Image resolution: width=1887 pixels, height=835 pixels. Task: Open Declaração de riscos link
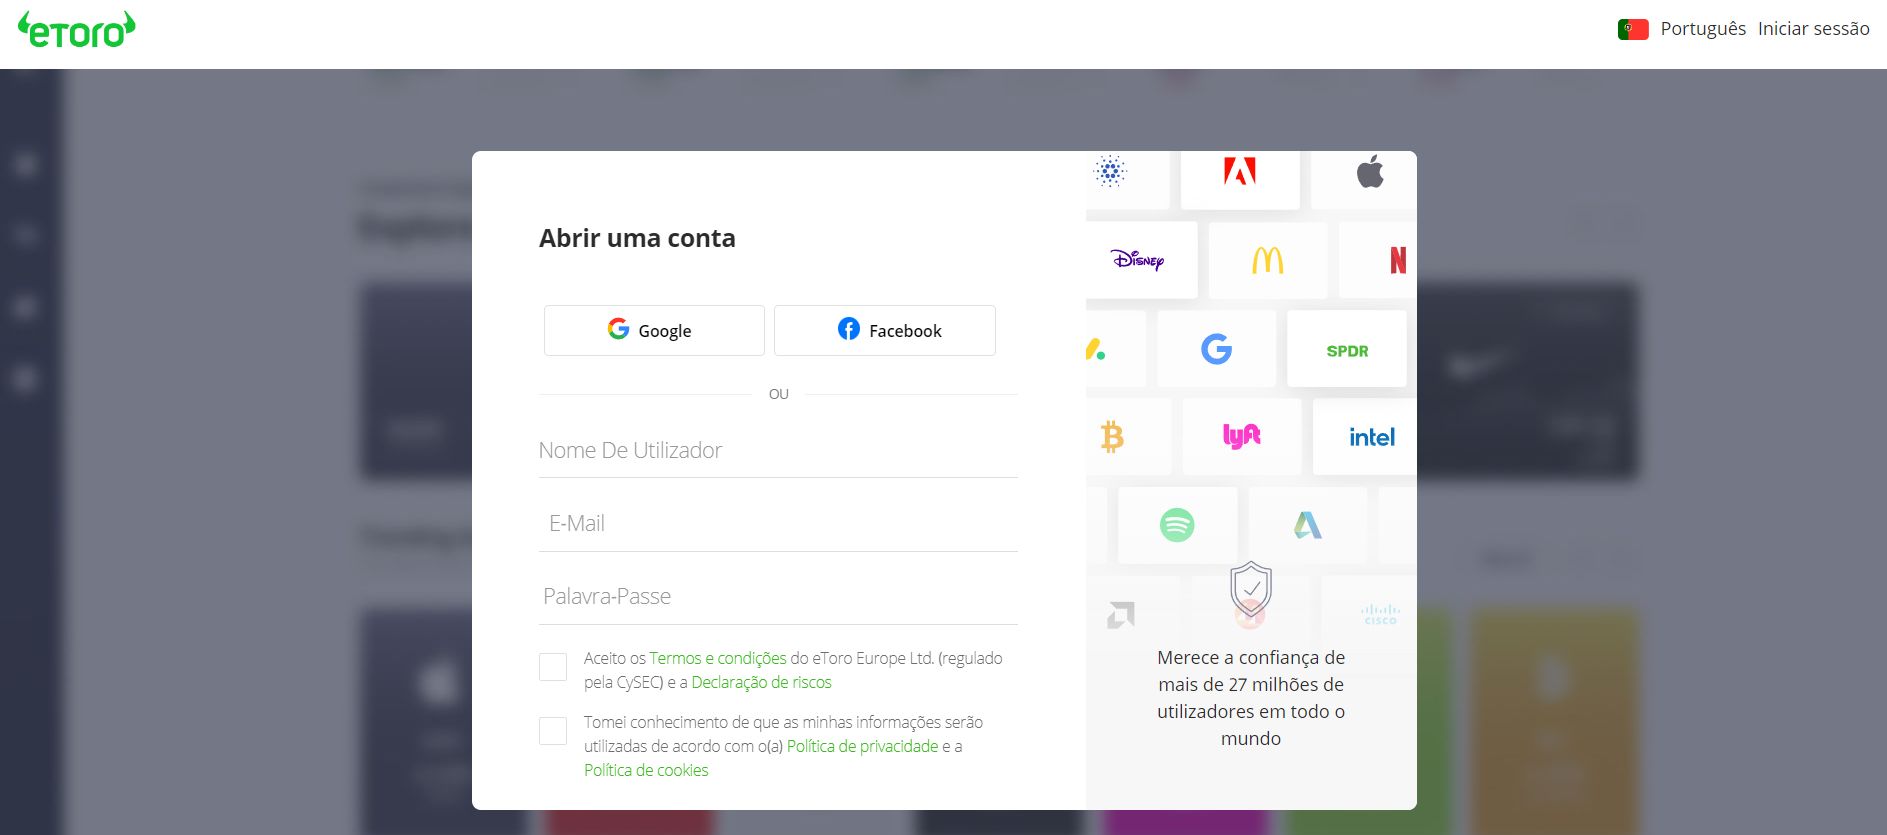coord(761,682)
